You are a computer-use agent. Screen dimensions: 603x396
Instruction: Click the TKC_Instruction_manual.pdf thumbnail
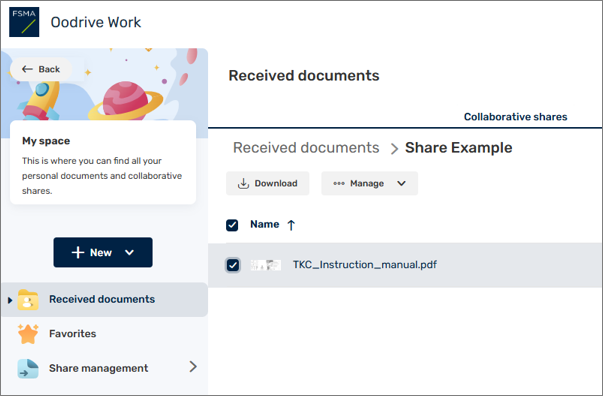tap(266, 265)
